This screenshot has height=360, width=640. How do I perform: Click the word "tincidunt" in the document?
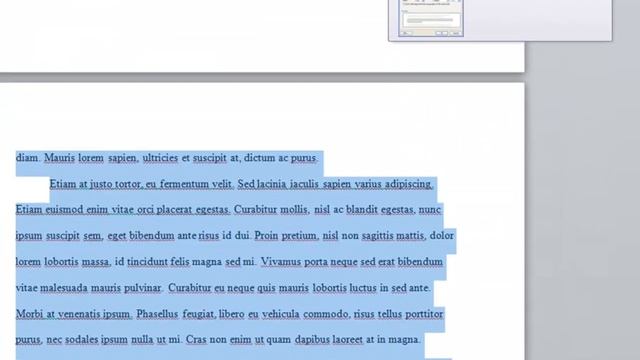pos(147,262)
